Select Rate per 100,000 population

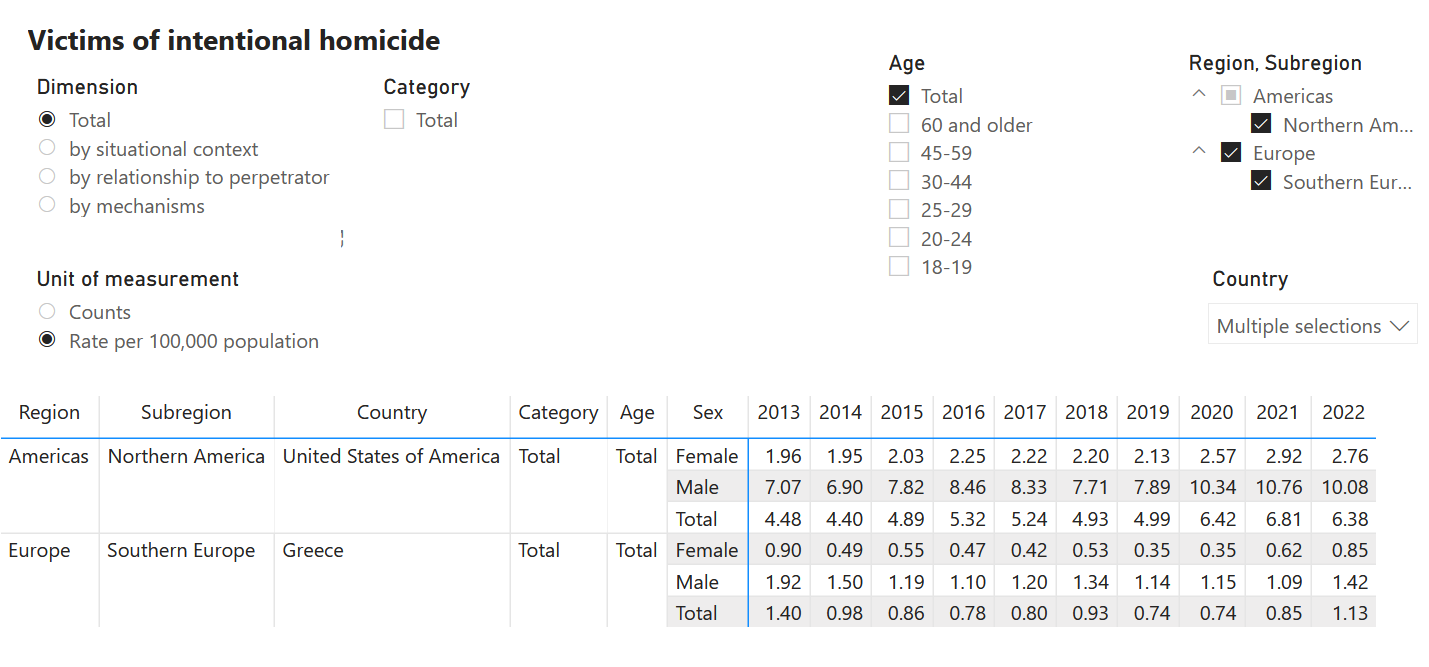click(47, 341)
